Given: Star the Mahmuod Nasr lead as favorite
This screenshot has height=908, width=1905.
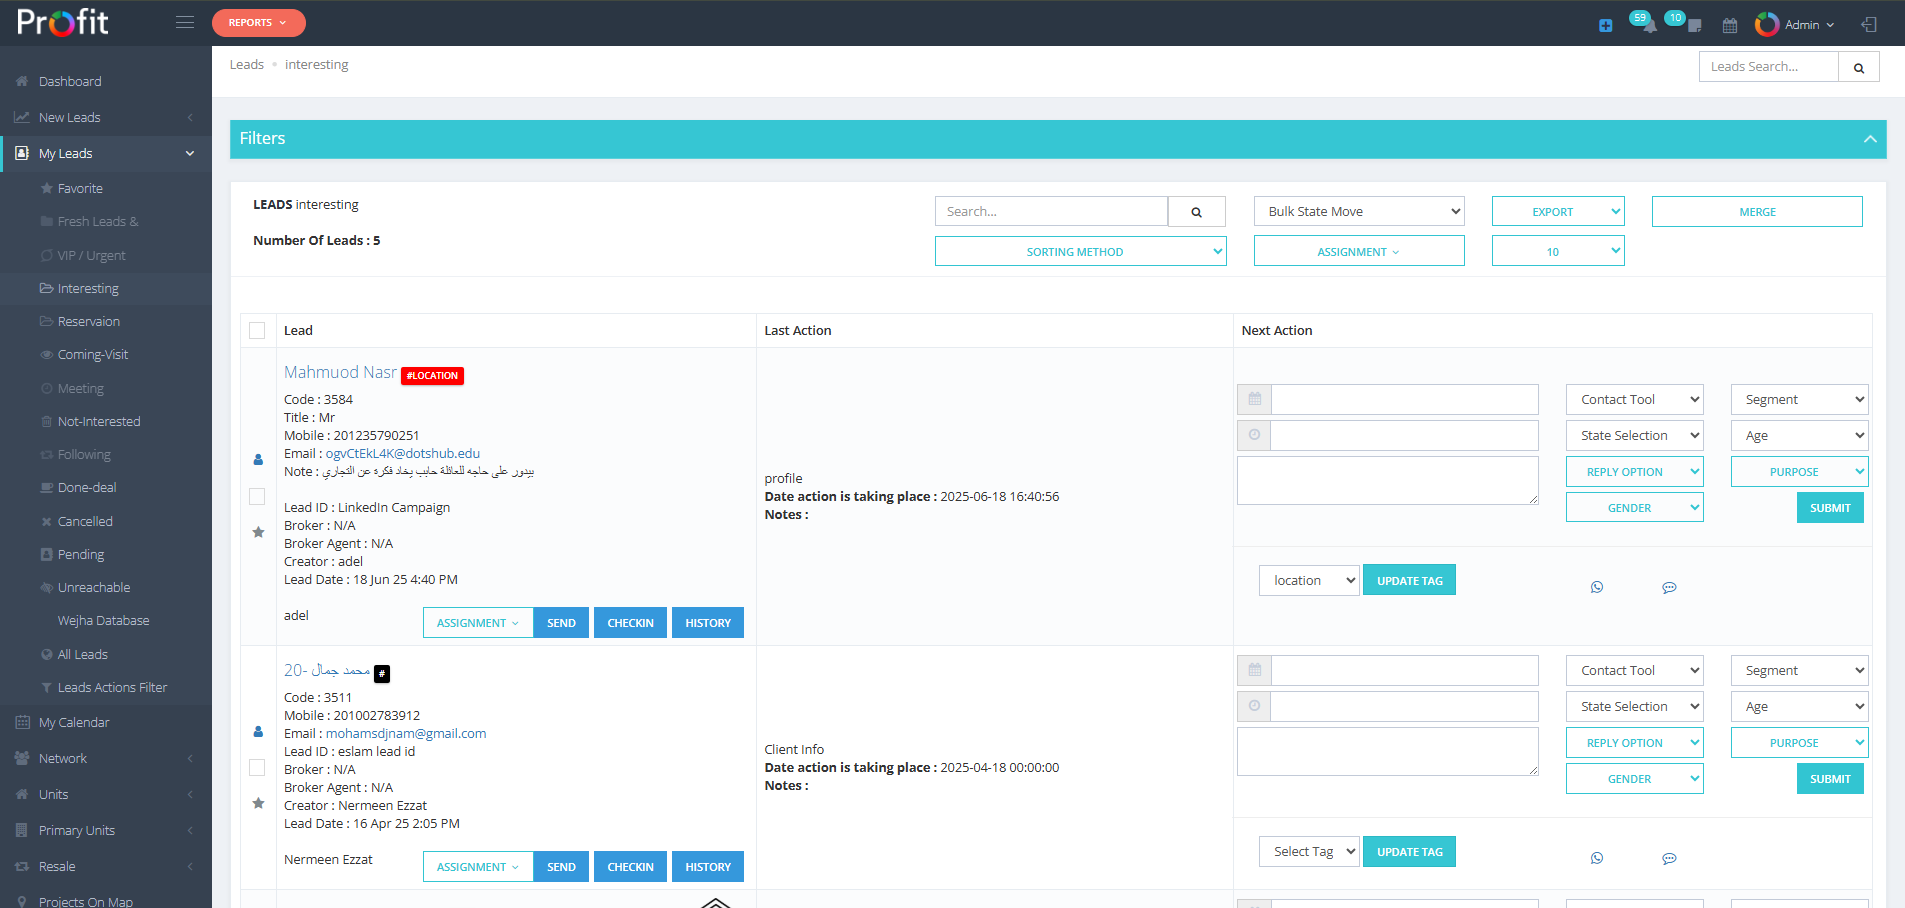Looking at the screenshot, I should pyautogui.click(x=258, y=532).
